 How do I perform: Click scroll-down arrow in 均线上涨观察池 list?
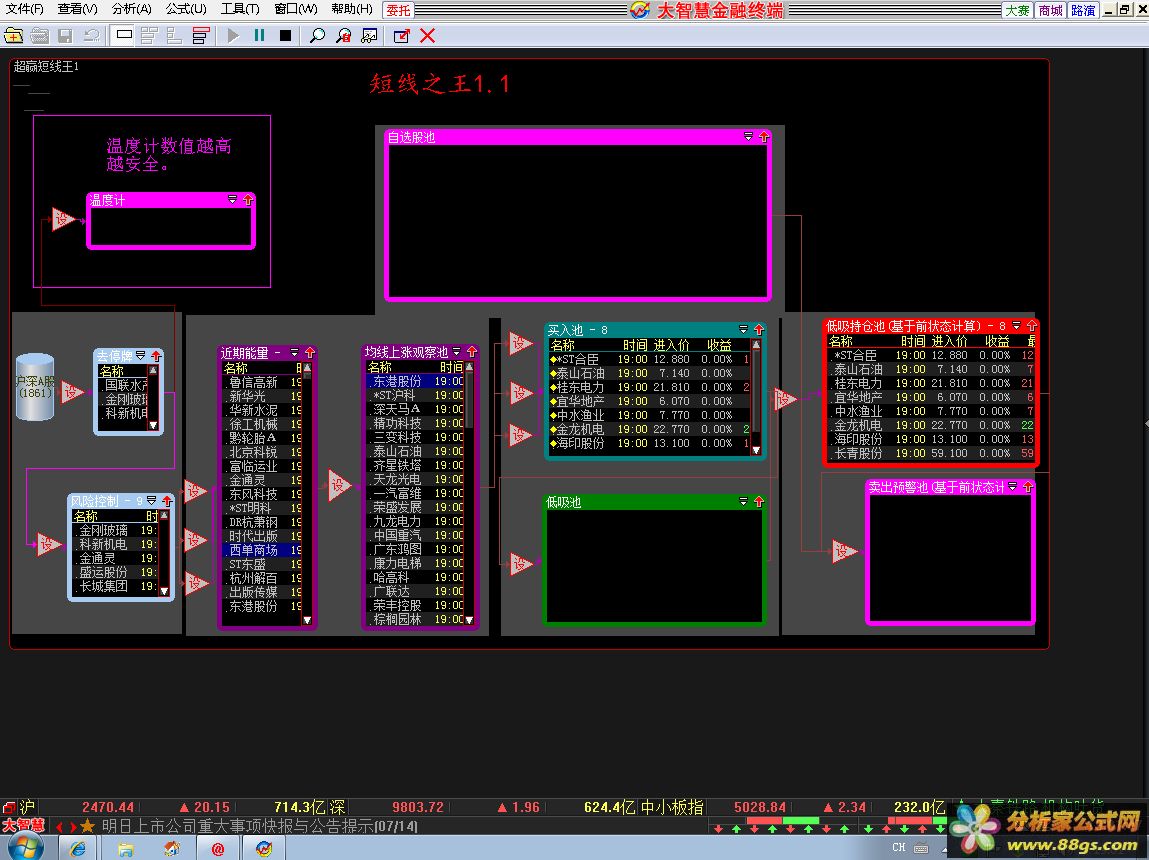(x=469, y=620)
